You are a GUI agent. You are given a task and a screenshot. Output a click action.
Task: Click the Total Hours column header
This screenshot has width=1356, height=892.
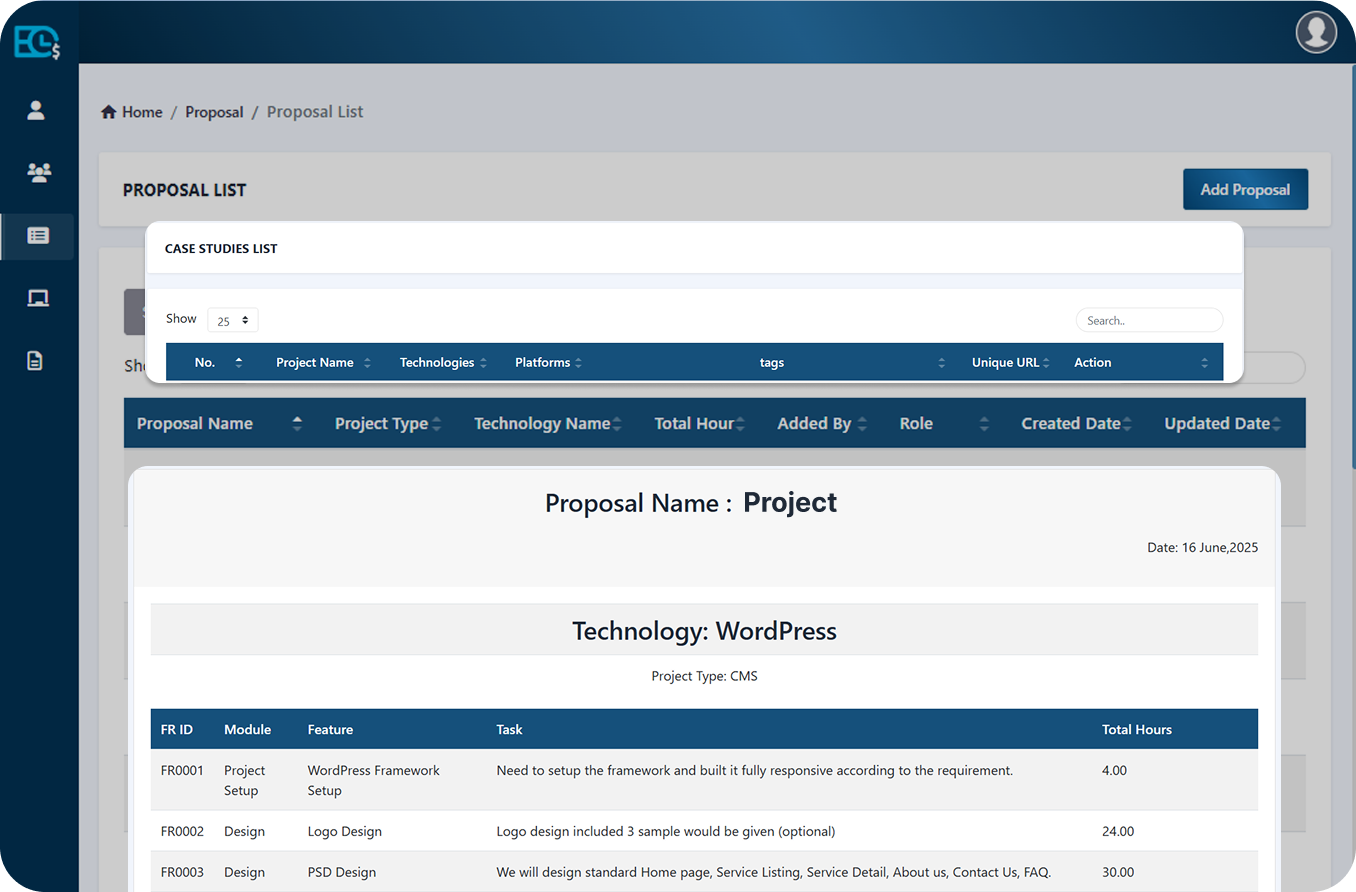click(1137, 729)
